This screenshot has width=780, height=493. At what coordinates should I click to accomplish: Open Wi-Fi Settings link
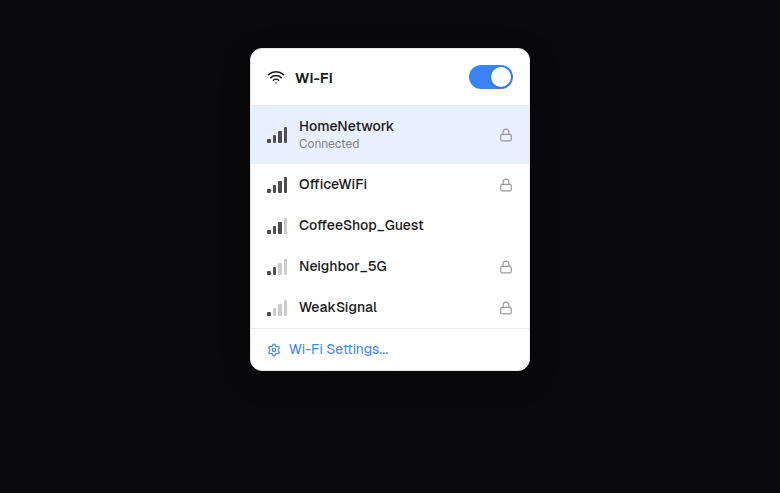338,349
